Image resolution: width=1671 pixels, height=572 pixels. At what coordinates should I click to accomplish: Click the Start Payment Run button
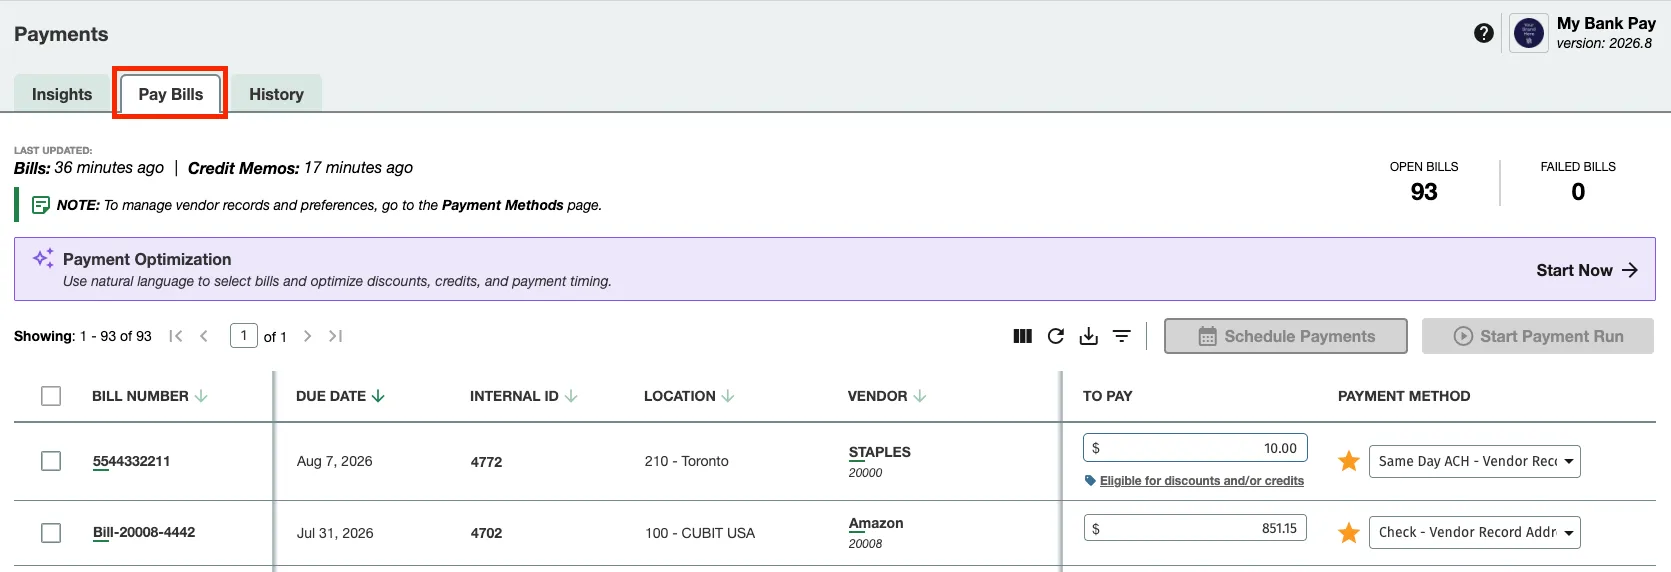tap(1538, 336)
